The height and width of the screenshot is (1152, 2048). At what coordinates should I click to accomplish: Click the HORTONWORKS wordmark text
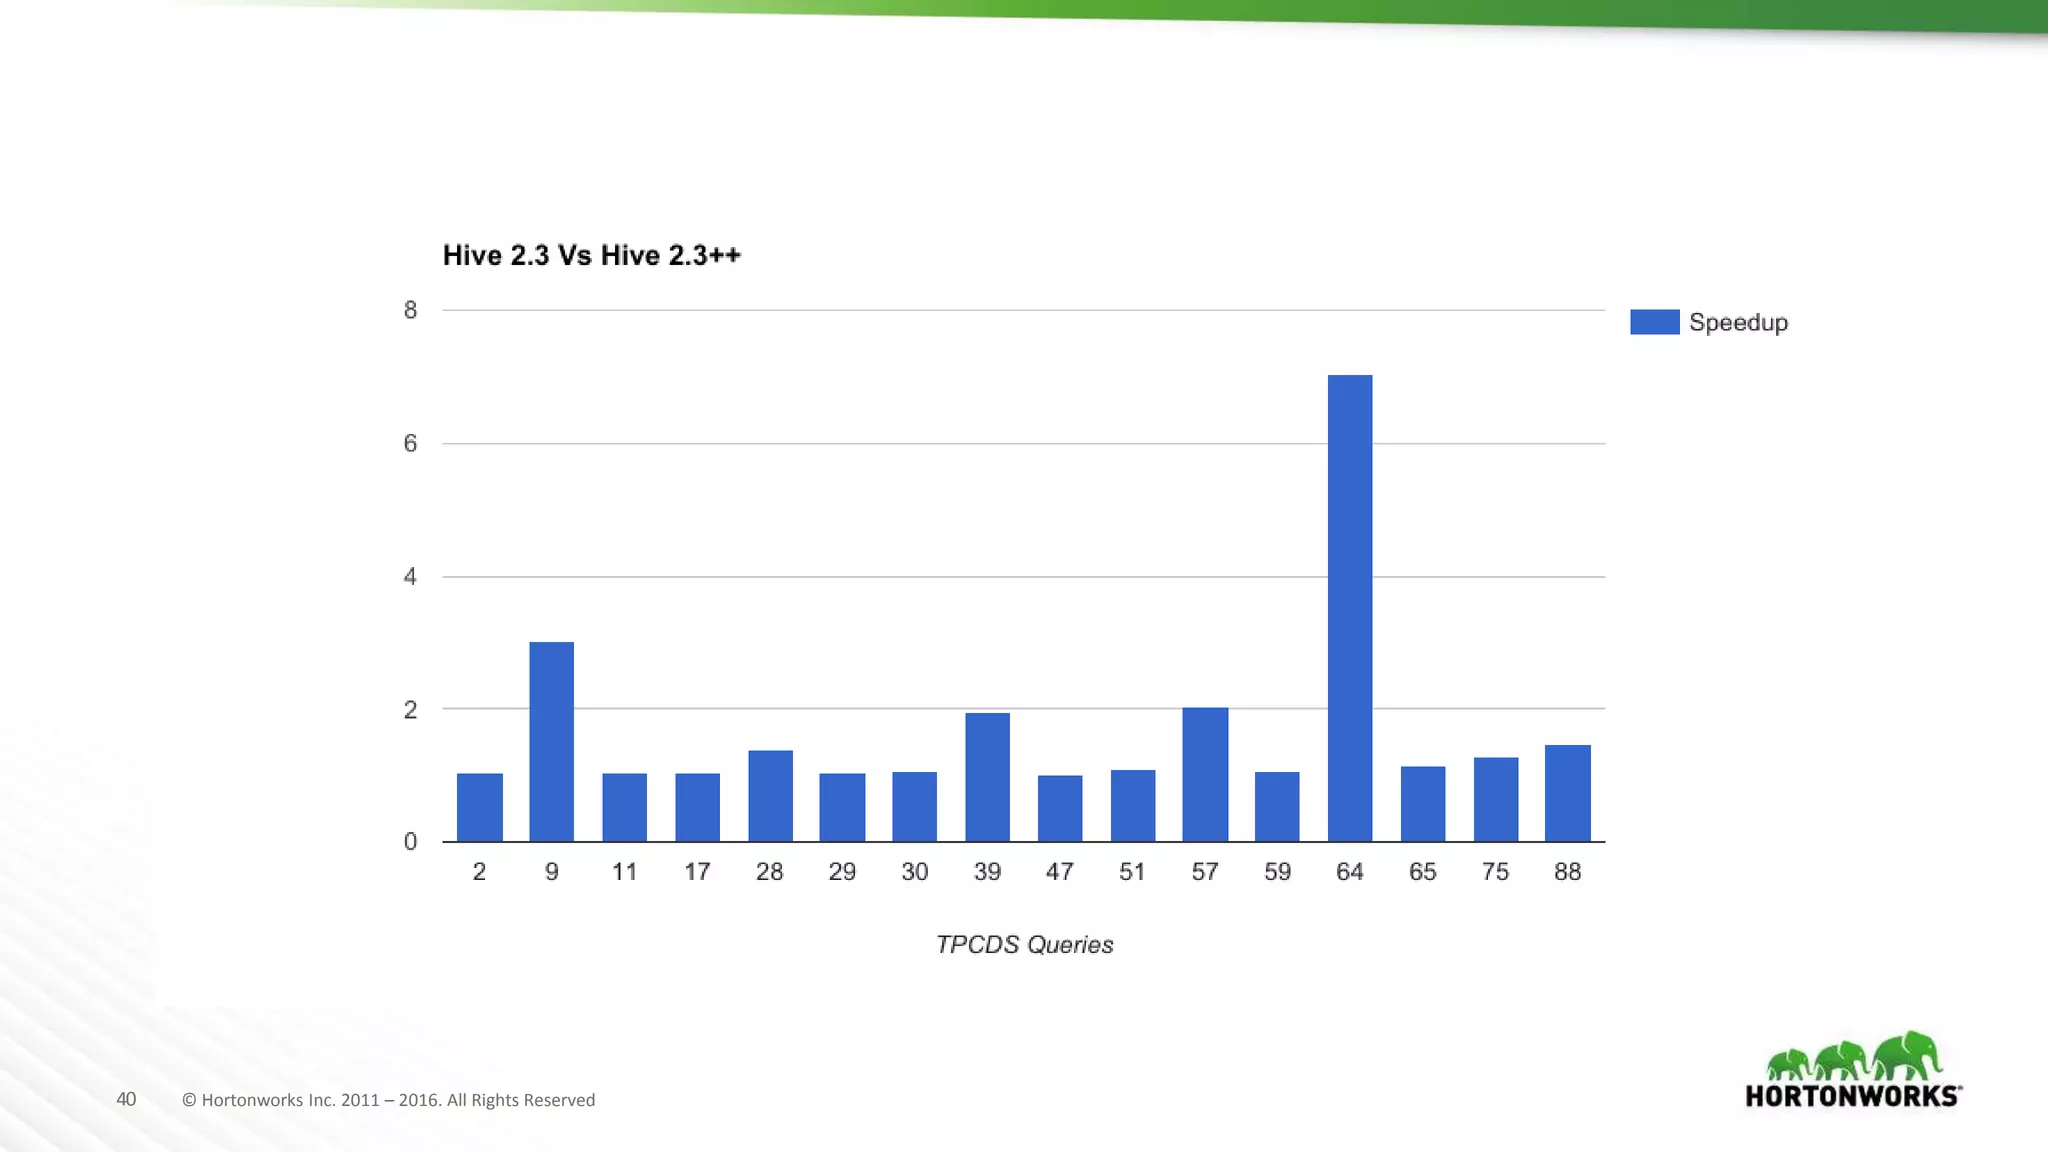click(1853, 1096)
